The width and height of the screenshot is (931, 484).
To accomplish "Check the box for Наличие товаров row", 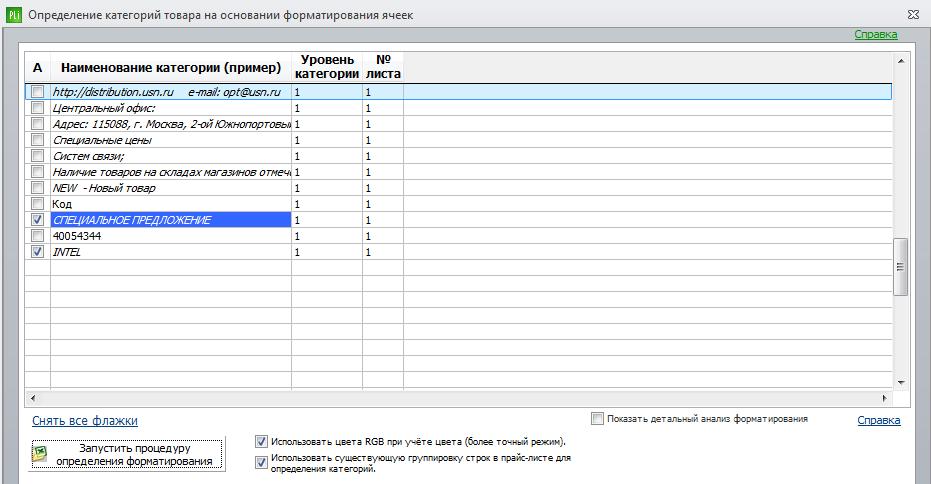I will click(37, 172).
